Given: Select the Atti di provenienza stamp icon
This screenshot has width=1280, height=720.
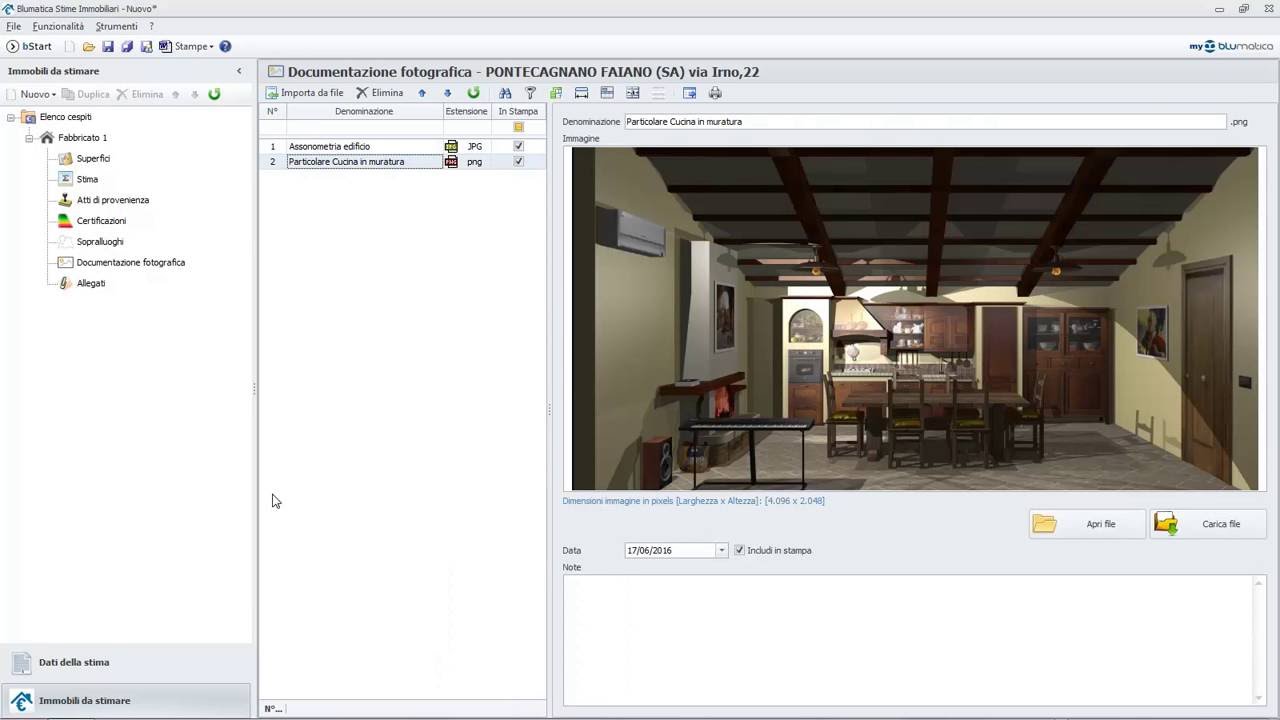Looking at the screenshot, I should click(x=65, y=200).
